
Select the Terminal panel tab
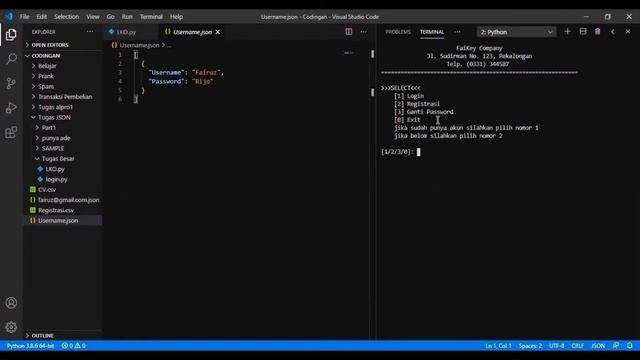pos(432,32)
